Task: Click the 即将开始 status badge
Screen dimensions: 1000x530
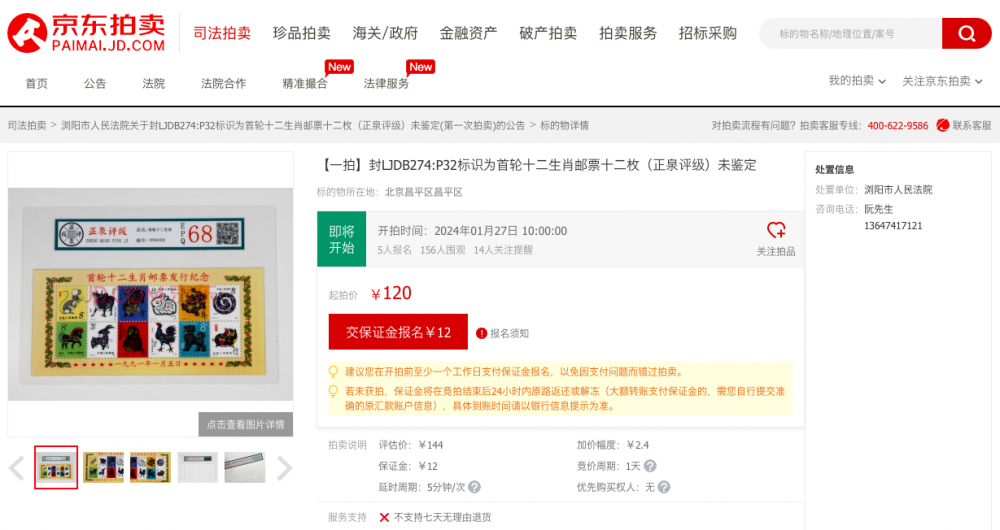Action: pyautogui.click(x=341, y=239)
